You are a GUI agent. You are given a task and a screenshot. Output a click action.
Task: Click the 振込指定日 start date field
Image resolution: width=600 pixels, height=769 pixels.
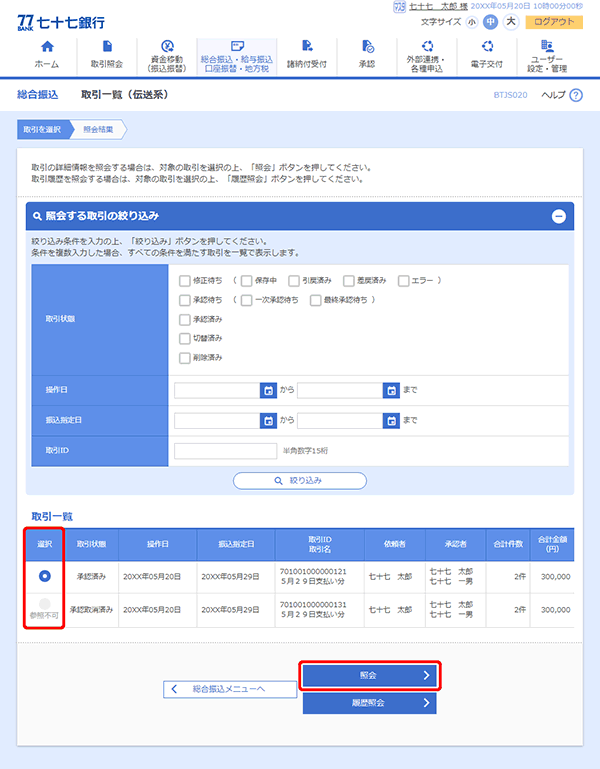(217, 421)
